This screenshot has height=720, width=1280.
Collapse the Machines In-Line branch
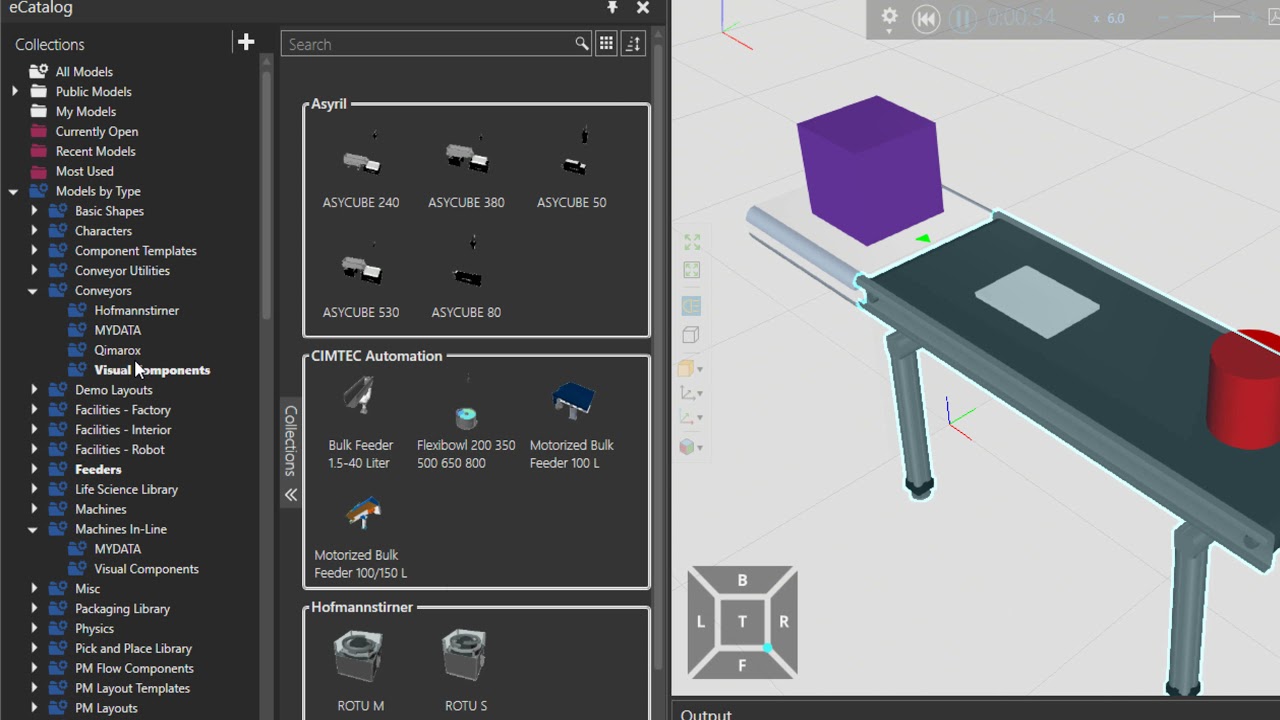click(35, 529)
